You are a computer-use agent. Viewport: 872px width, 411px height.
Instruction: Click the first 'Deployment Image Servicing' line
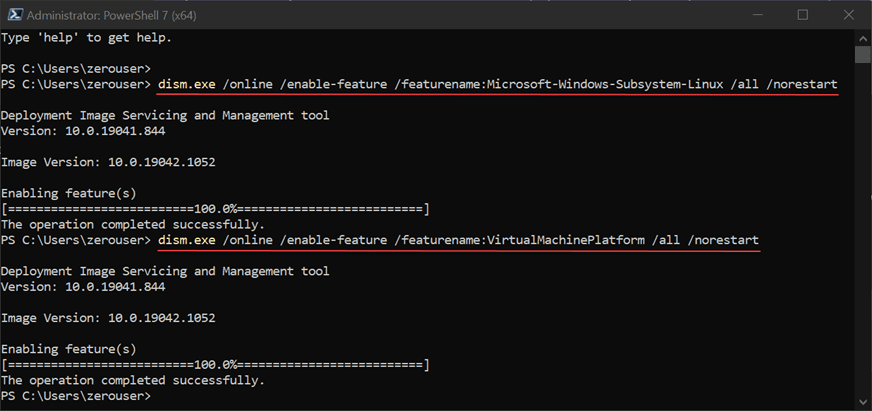point(164,116)
